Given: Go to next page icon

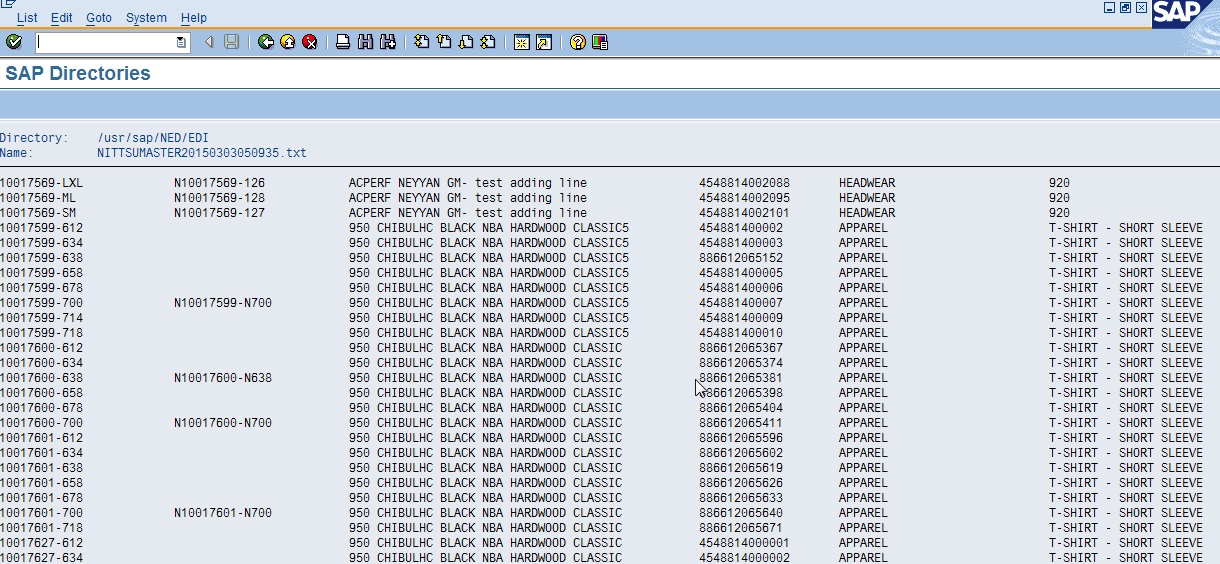Looking at the screenshot, I should click(465, 42).
